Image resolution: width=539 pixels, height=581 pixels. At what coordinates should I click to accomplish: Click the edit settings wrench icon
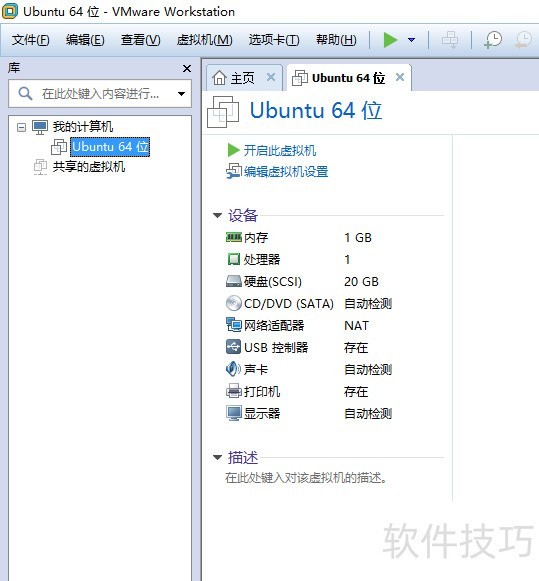(x=234, y=171)
